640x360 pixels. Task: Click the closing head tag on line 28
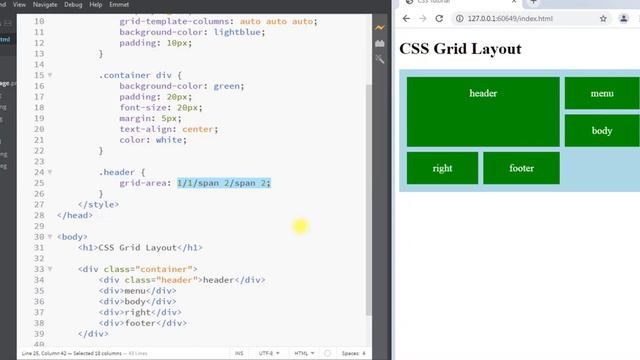(x=75, y=215)
